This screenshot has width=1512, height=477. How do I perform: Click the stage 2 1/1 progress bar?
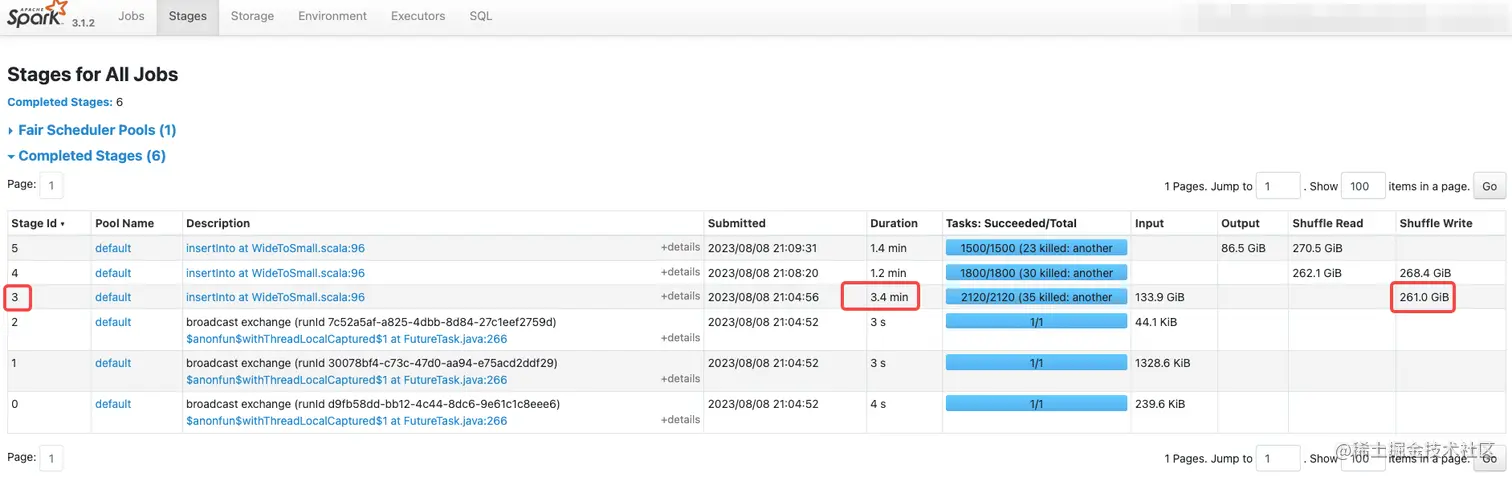pos(1036,322)
